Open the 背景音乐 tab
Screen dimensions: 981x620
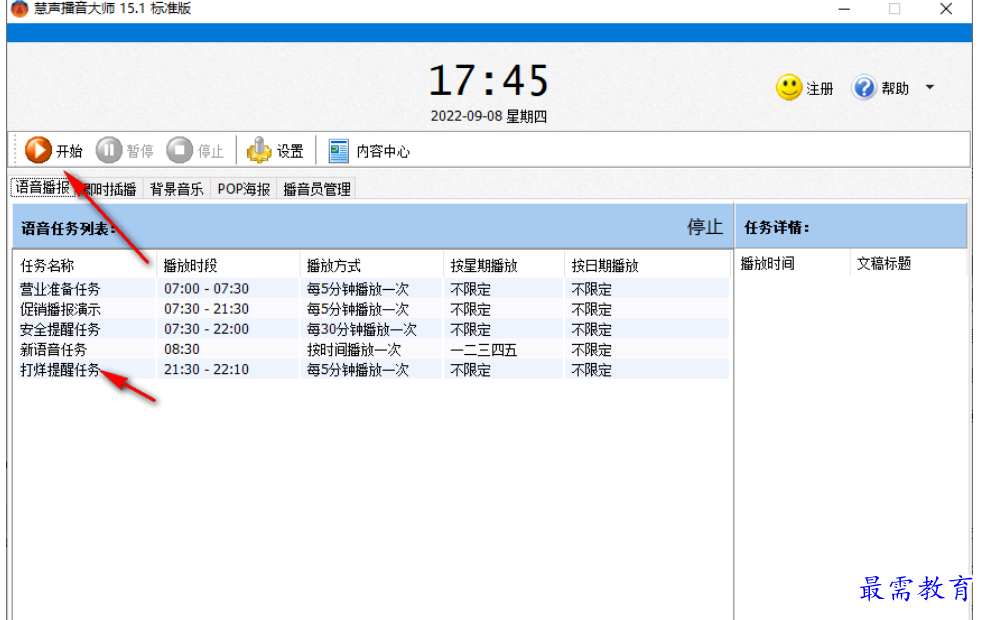click(x=176, y=187)
